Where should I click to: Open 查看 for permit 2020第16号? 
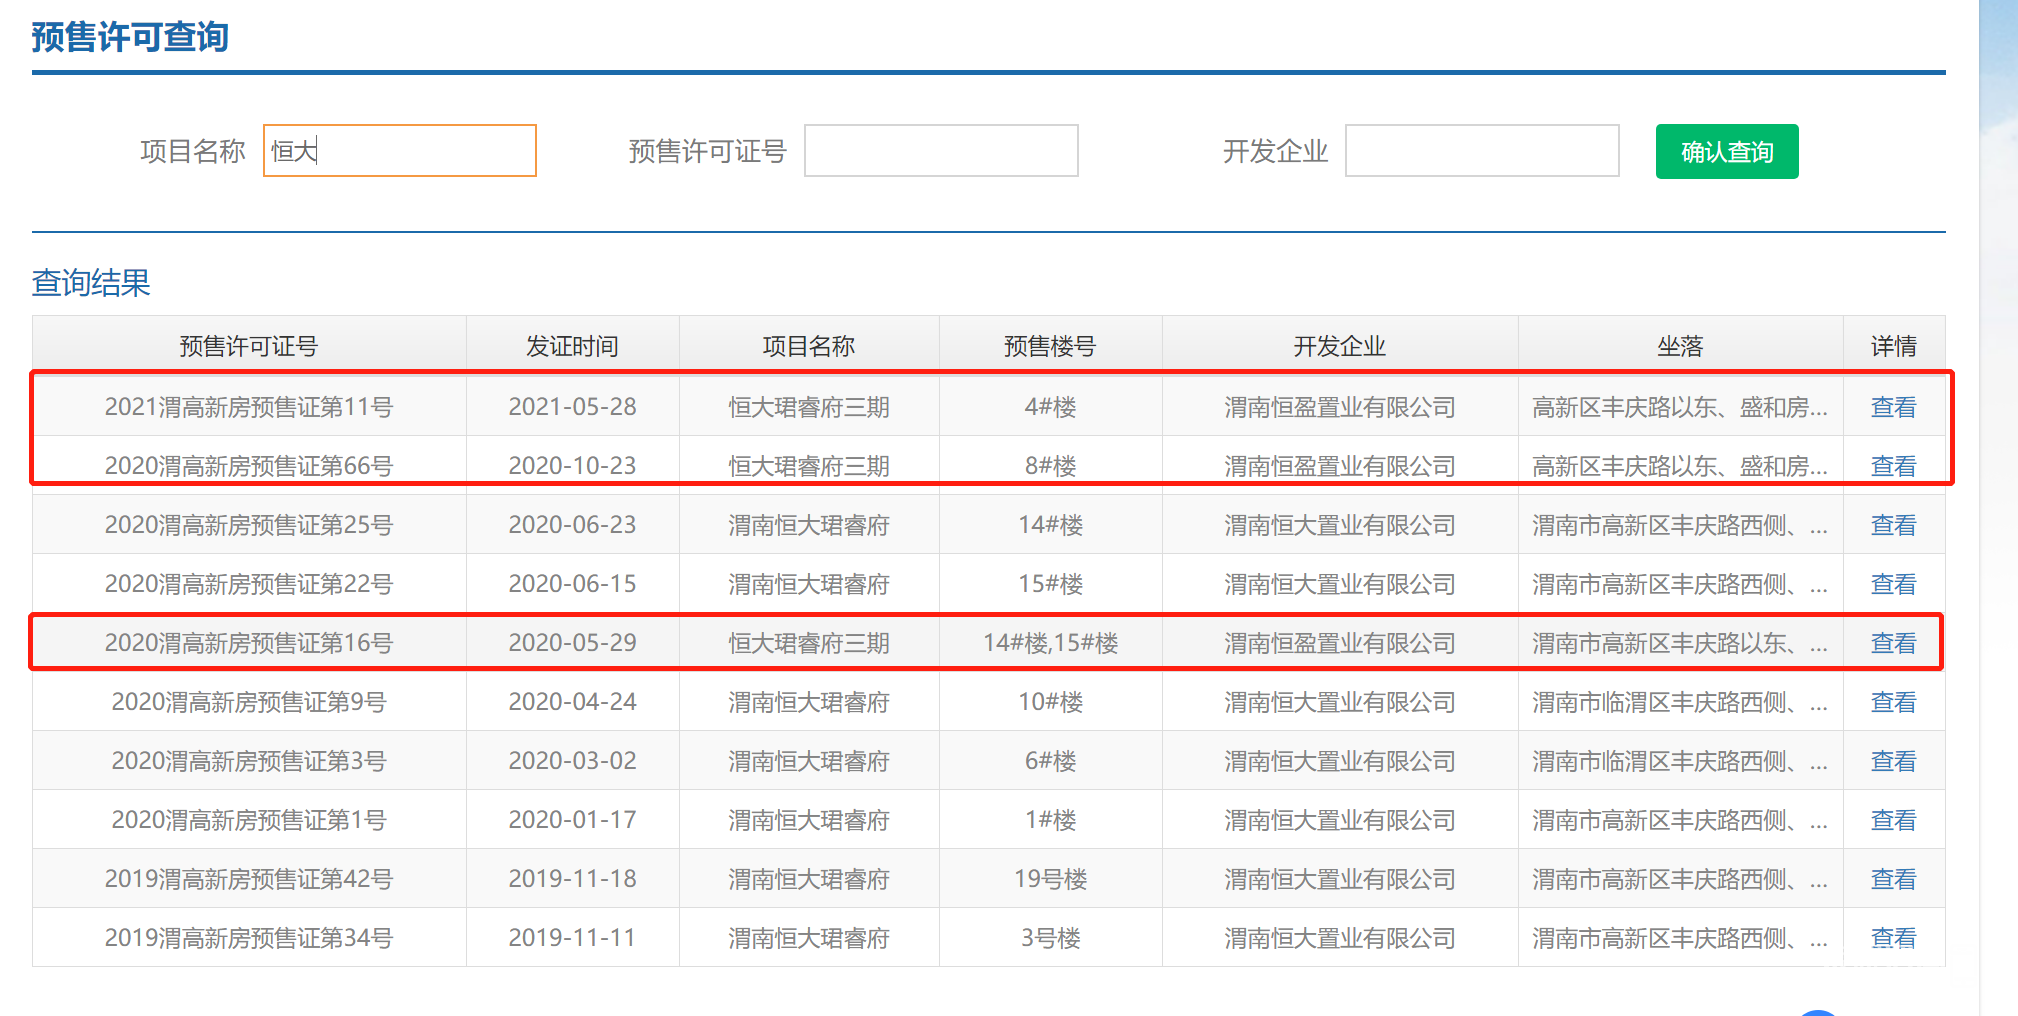point(1893,643)
